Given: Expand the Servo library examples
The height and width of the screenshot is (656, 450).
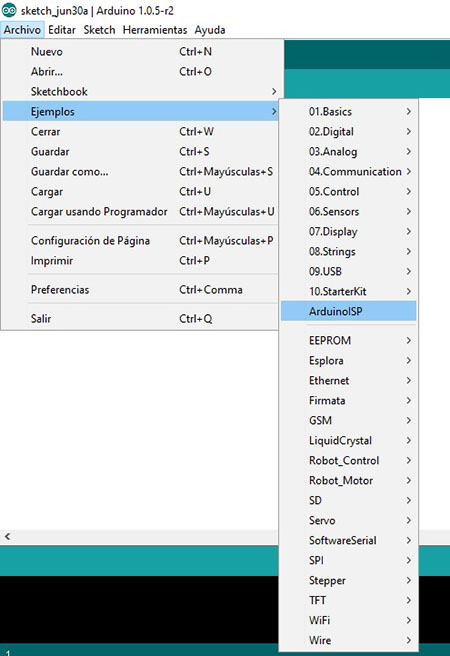Looking at the screenshot, I should point(348,520).
